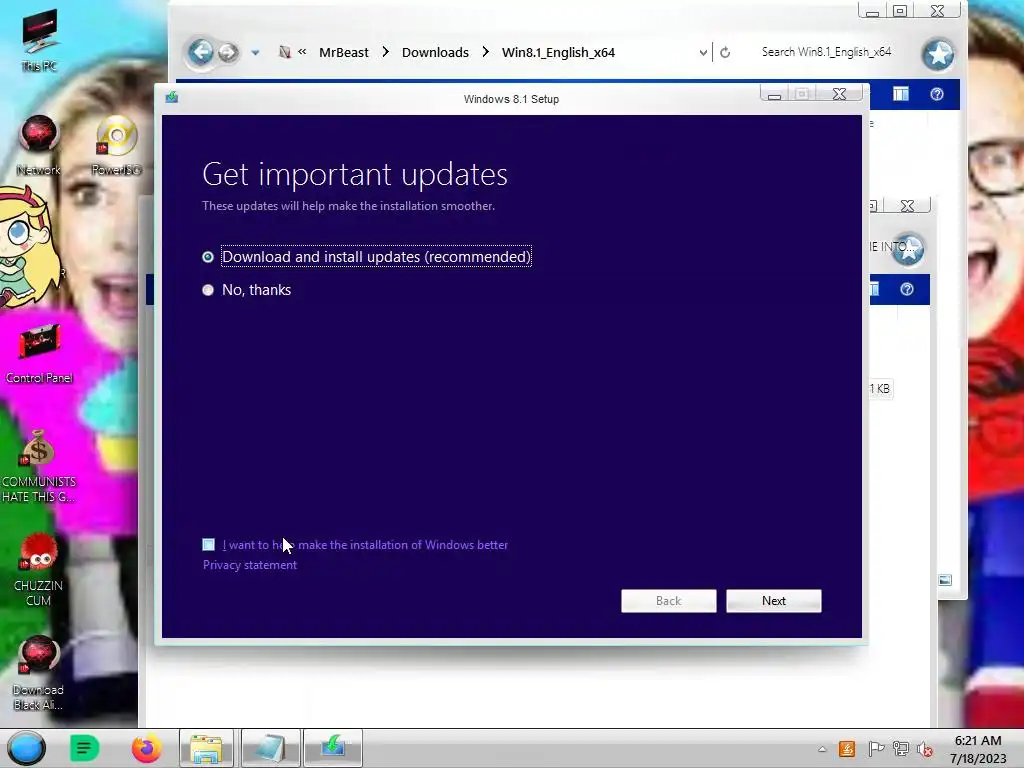Click the Back button in setup
Image resolution: width=1024 pixels, height=768 pixels.
click(668, 601)
